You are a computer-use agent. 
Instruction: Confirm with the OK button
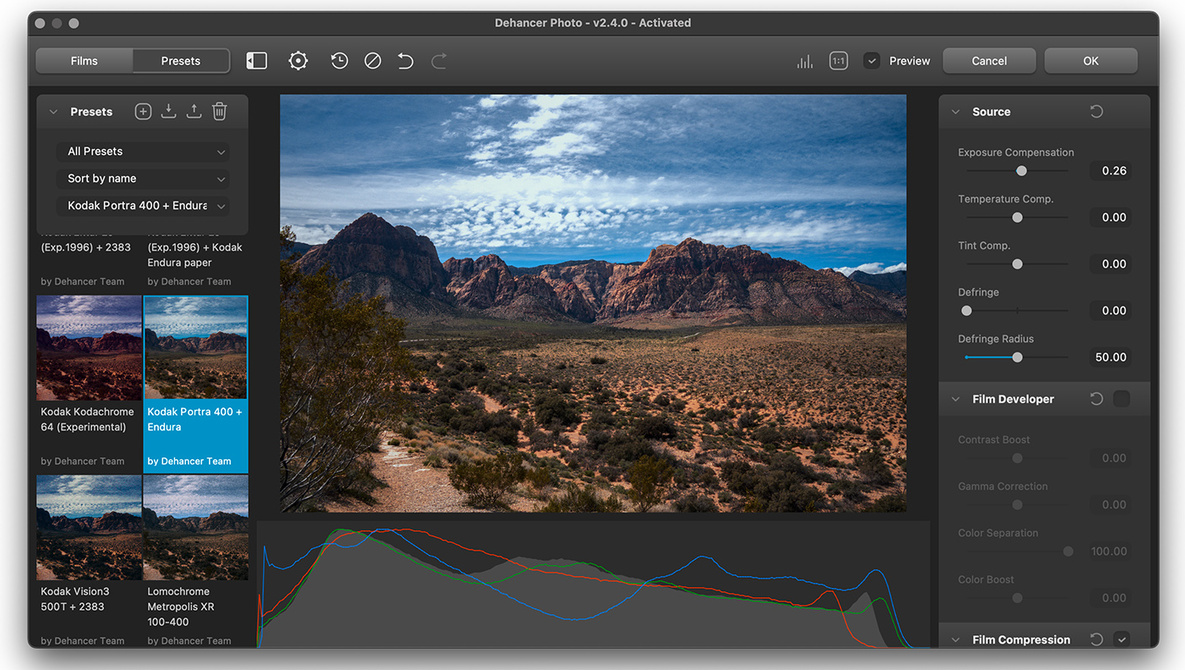[x=1091, y=61]
